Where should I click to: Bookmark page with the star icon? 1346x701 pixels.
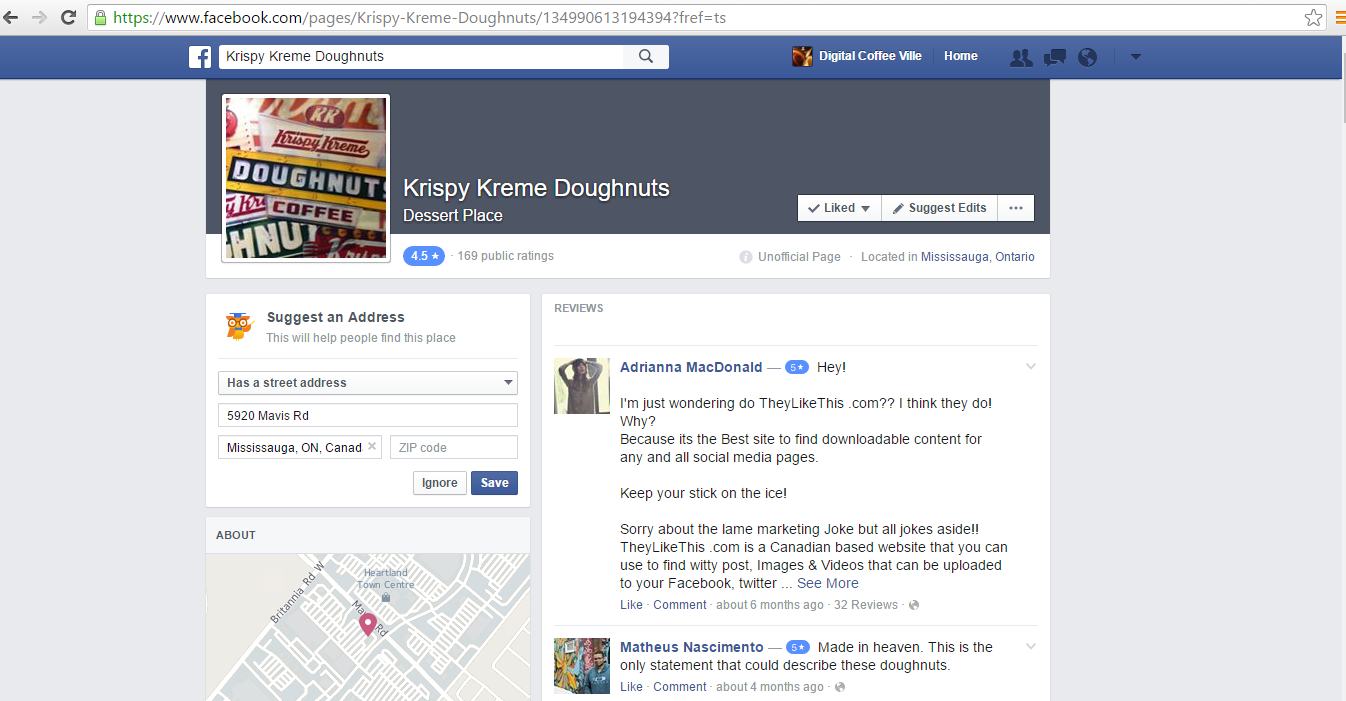(x=1313, y=18)
